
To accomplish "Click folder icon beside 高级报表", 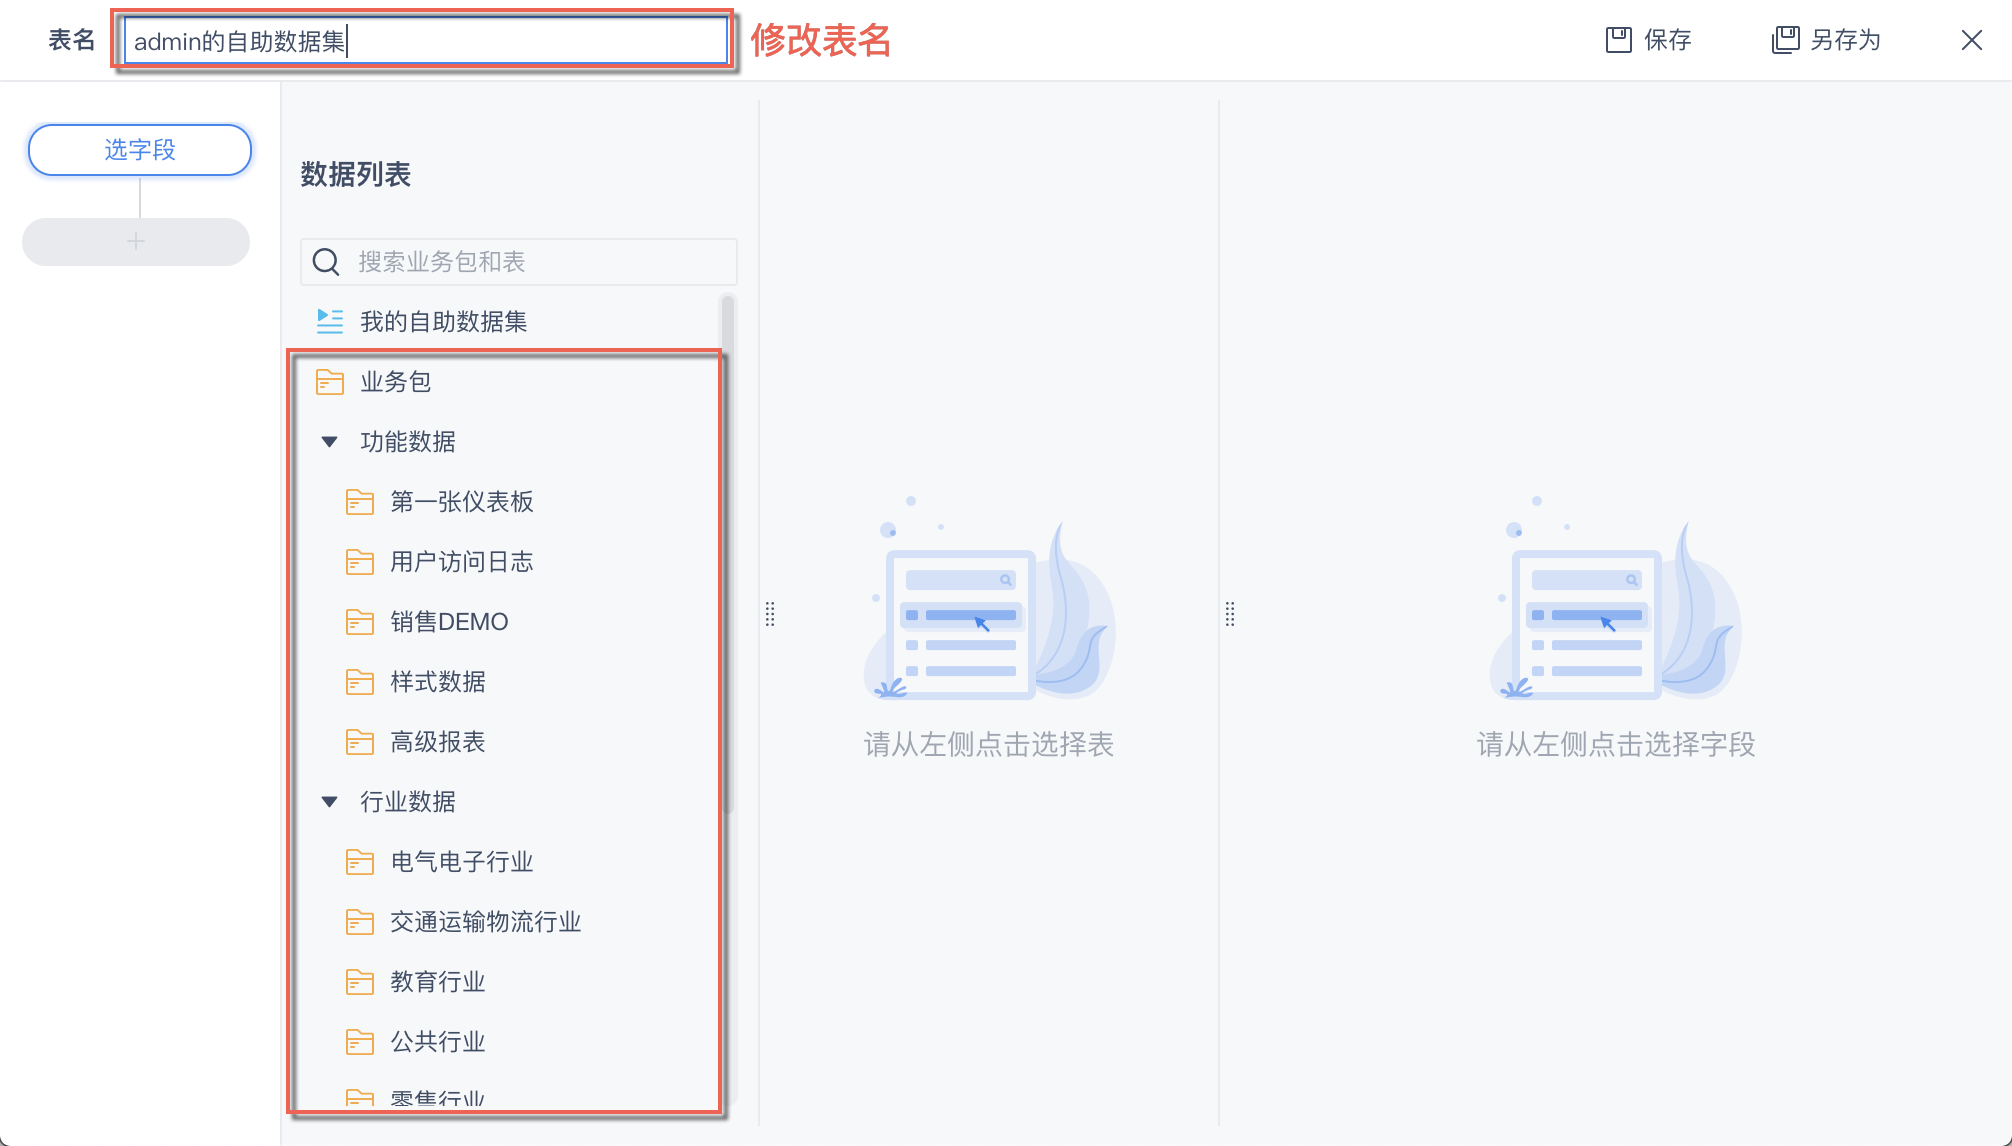I will 360,742.
